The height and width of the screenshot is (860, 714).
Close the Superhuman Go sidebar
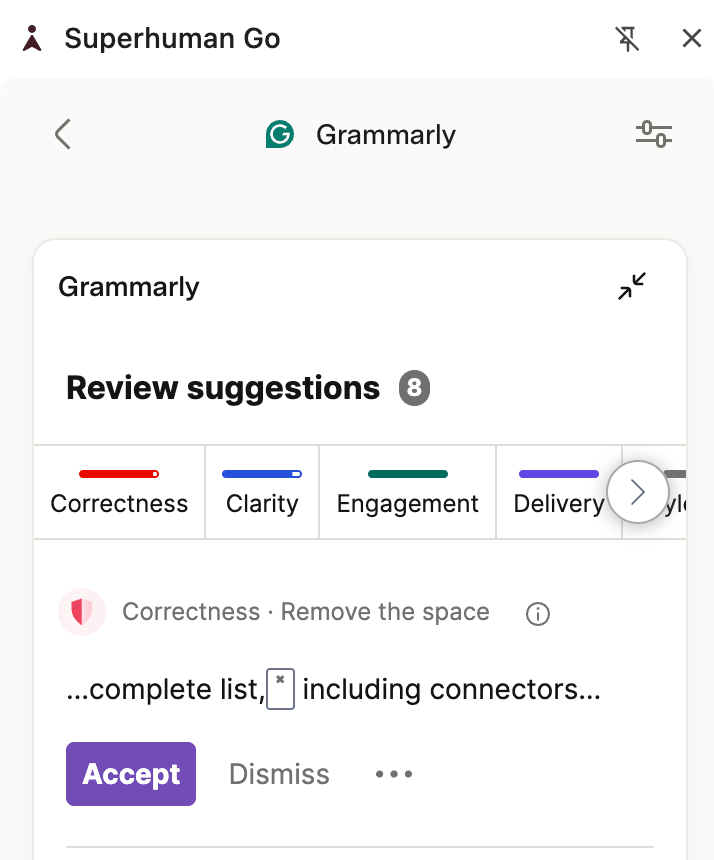692,38
